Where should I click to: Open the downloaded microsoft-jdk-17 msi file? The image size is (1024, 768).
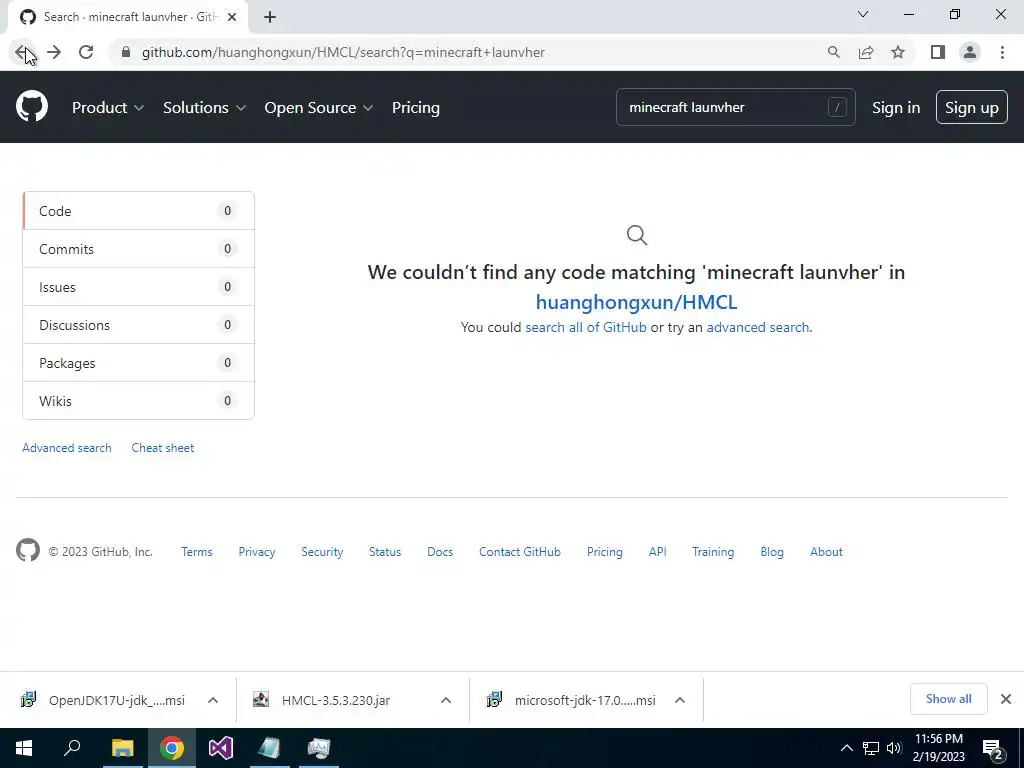coord(571,700)
